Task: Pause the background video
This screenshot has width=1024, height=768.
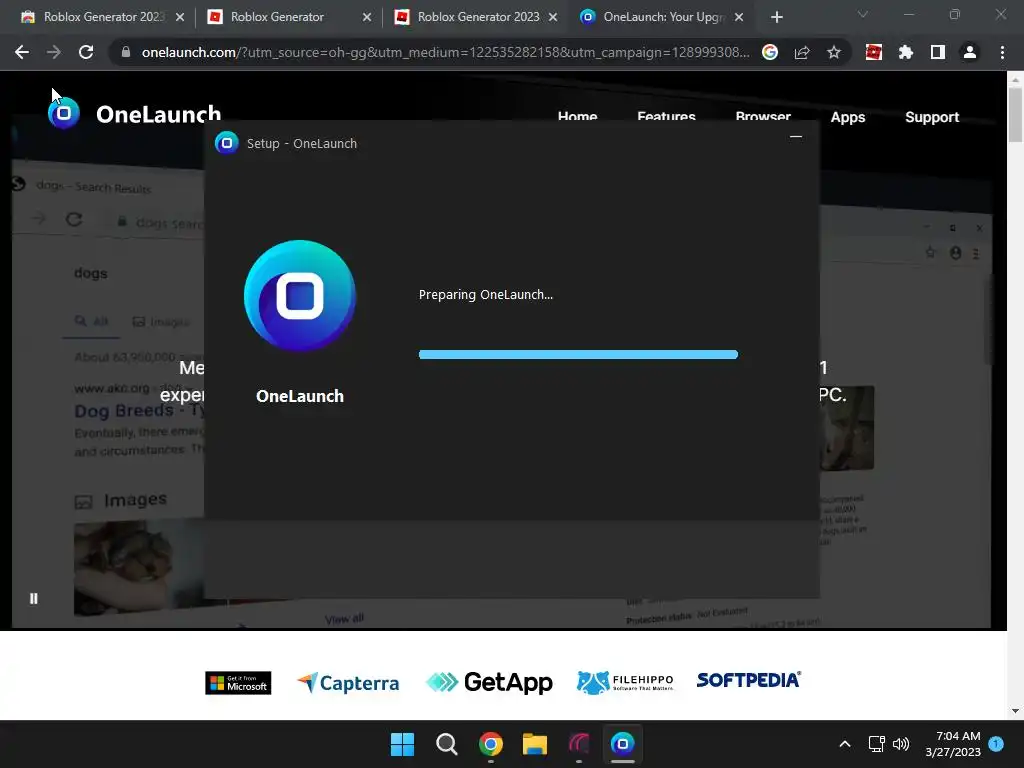Action: coord(34,598)
